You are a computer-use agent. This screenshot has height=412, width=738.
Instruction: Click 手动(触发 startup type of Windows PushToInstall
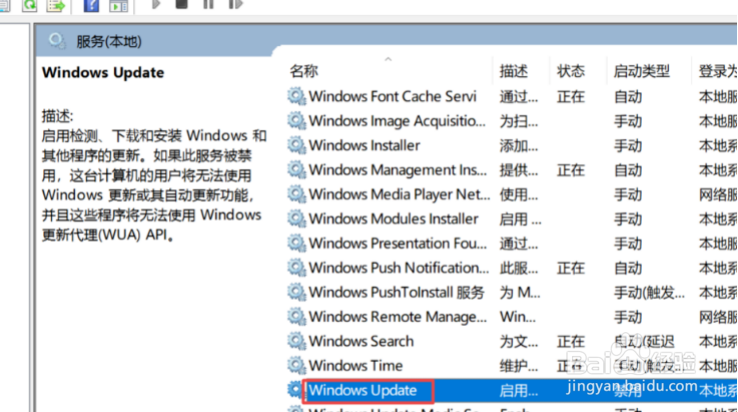click(649, 292)
